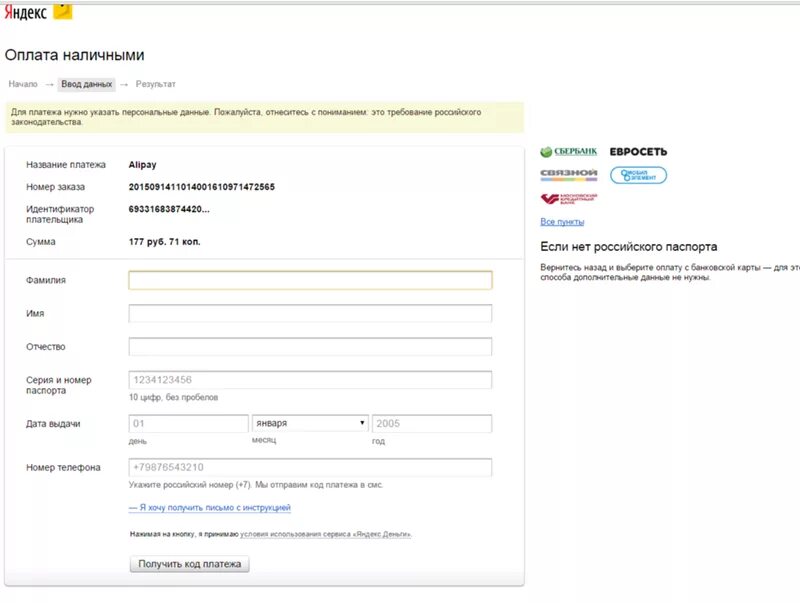This screenshot has height=603, width=800.
Task: Click into the Имя text field
Action: 310,314
